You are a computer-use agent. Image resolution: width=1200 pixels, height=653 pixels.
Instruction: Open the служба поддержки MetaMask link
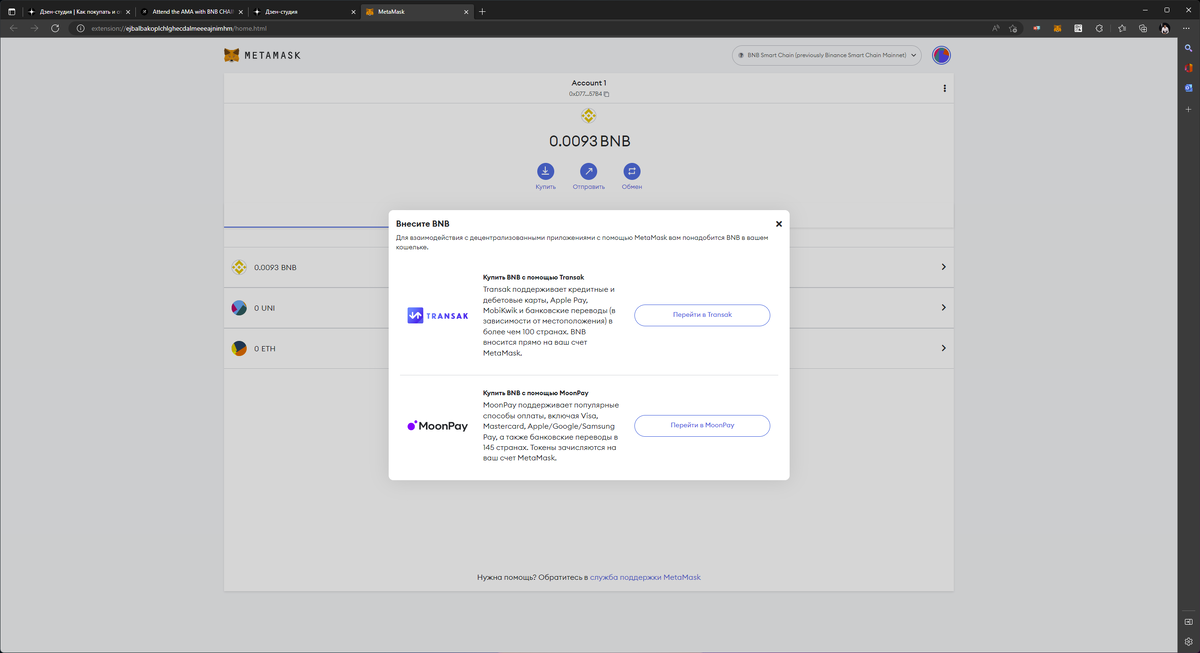click(645, 577)
